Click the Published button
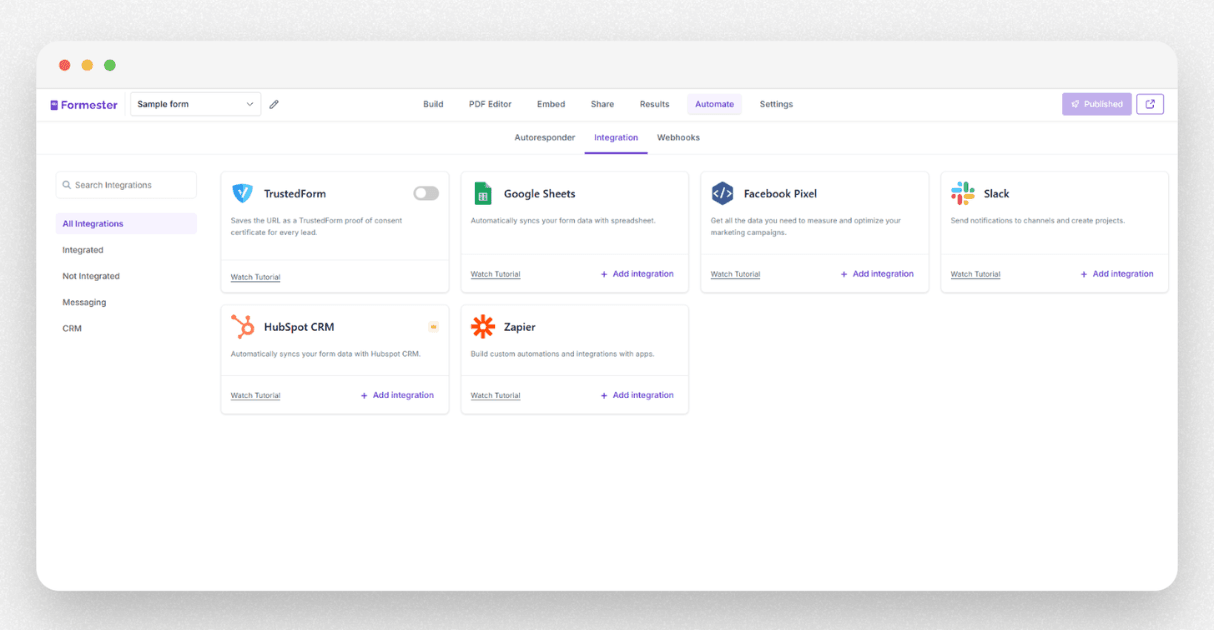 (x=1096, y=104)
